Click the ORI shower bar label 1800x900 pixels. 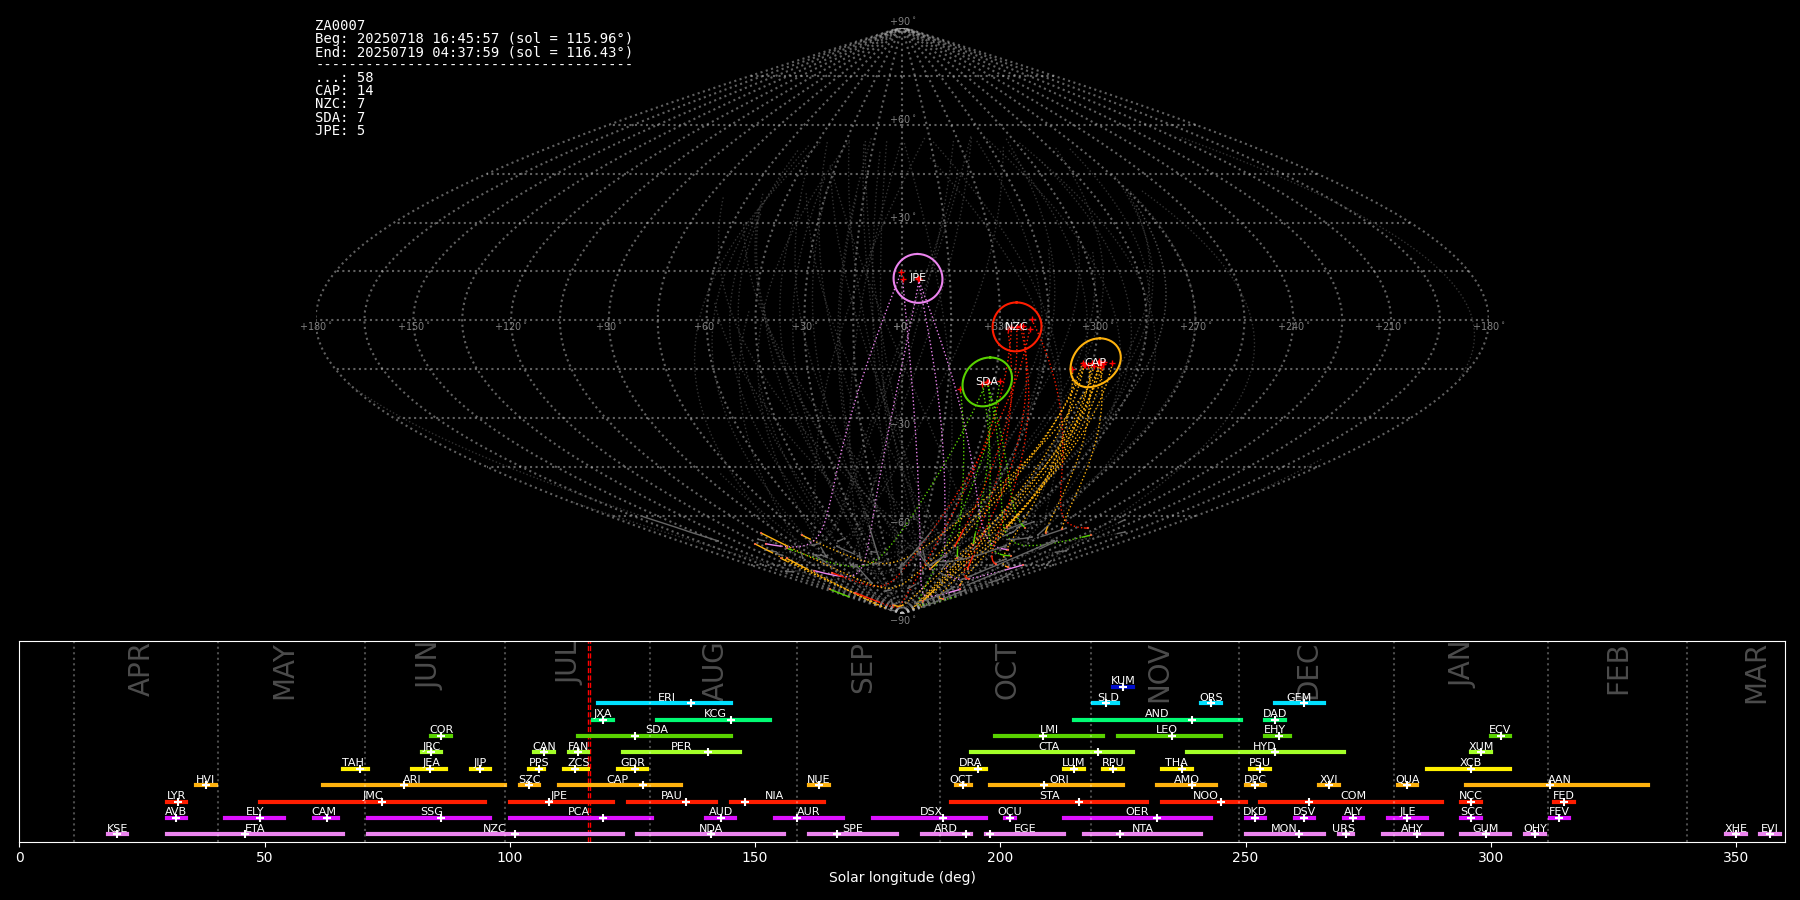click(1059, 780)
